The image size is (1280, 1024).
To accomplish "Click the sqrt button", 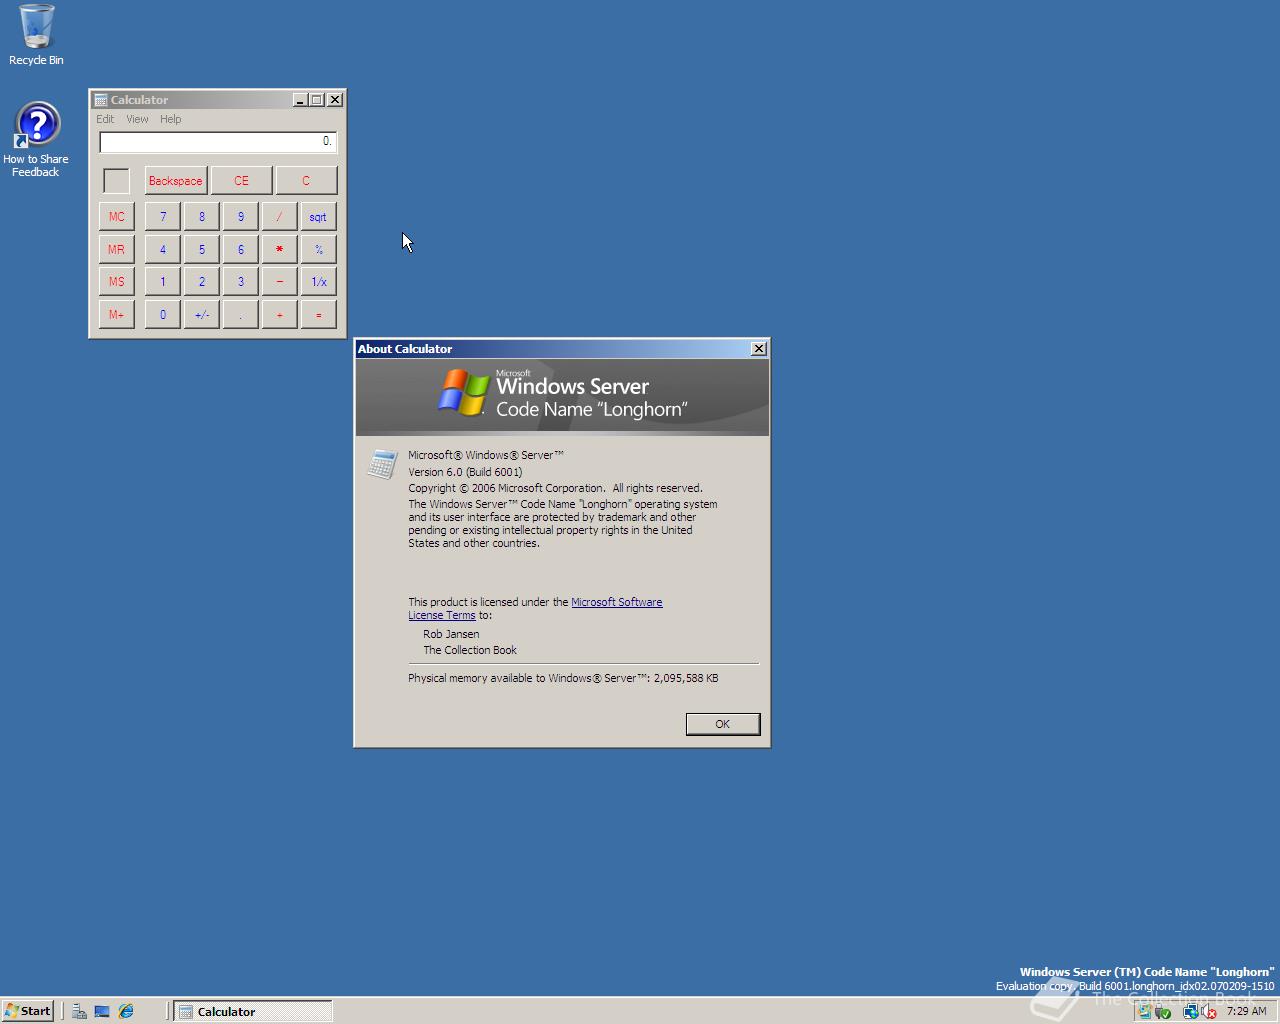I will click(319, 217).
